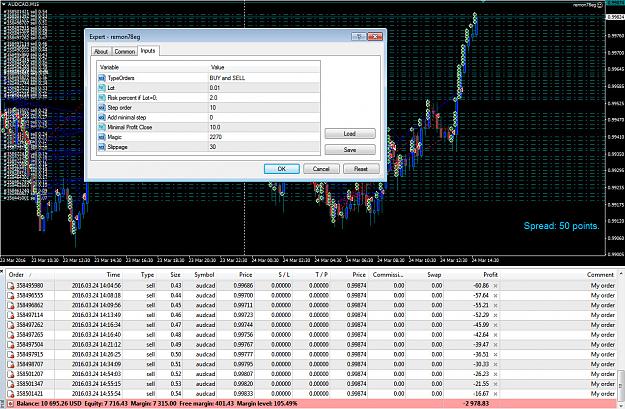The height and width of the screenshot is (409, 625).
Task: Click the Risk percent value 2.0
Action: coord(264,98)
